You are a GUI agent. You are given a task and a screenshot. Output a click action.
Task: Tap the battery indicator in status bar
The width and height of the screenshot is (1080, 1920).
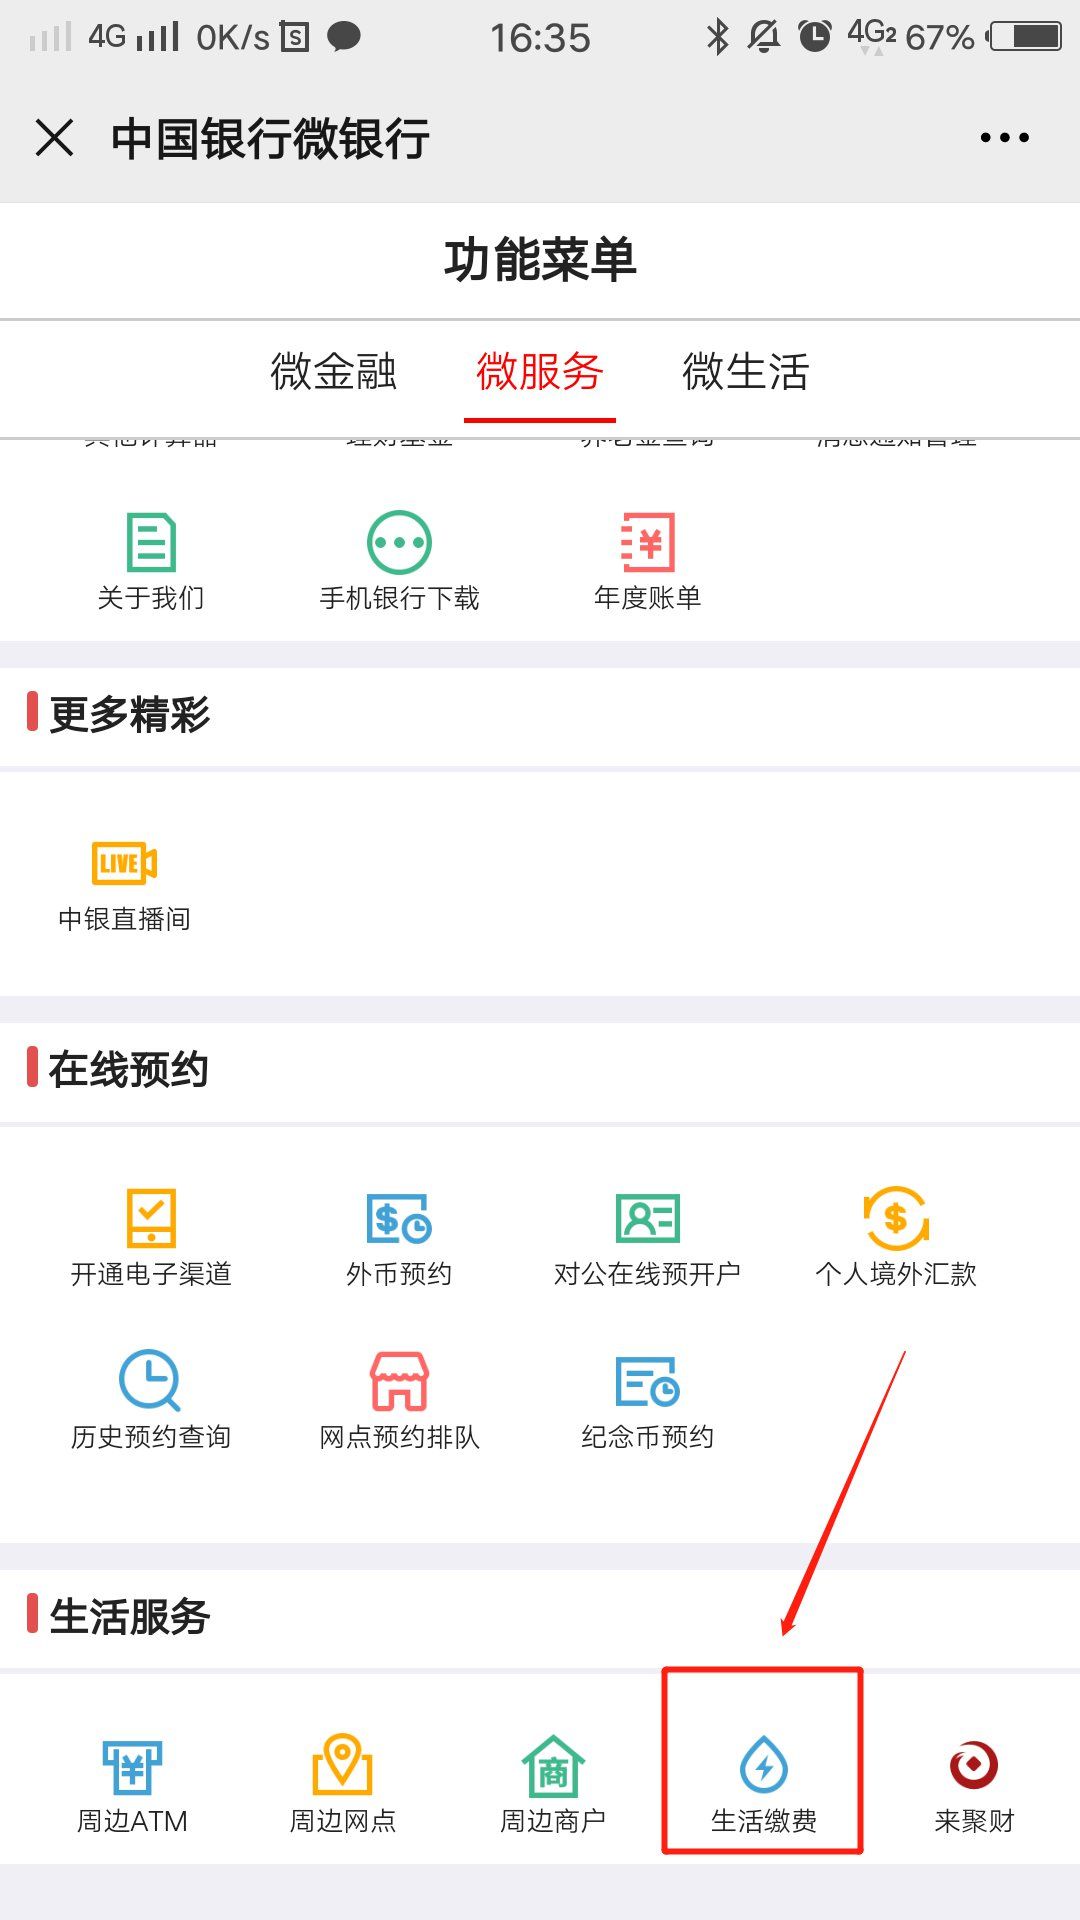click(1024, 37)
